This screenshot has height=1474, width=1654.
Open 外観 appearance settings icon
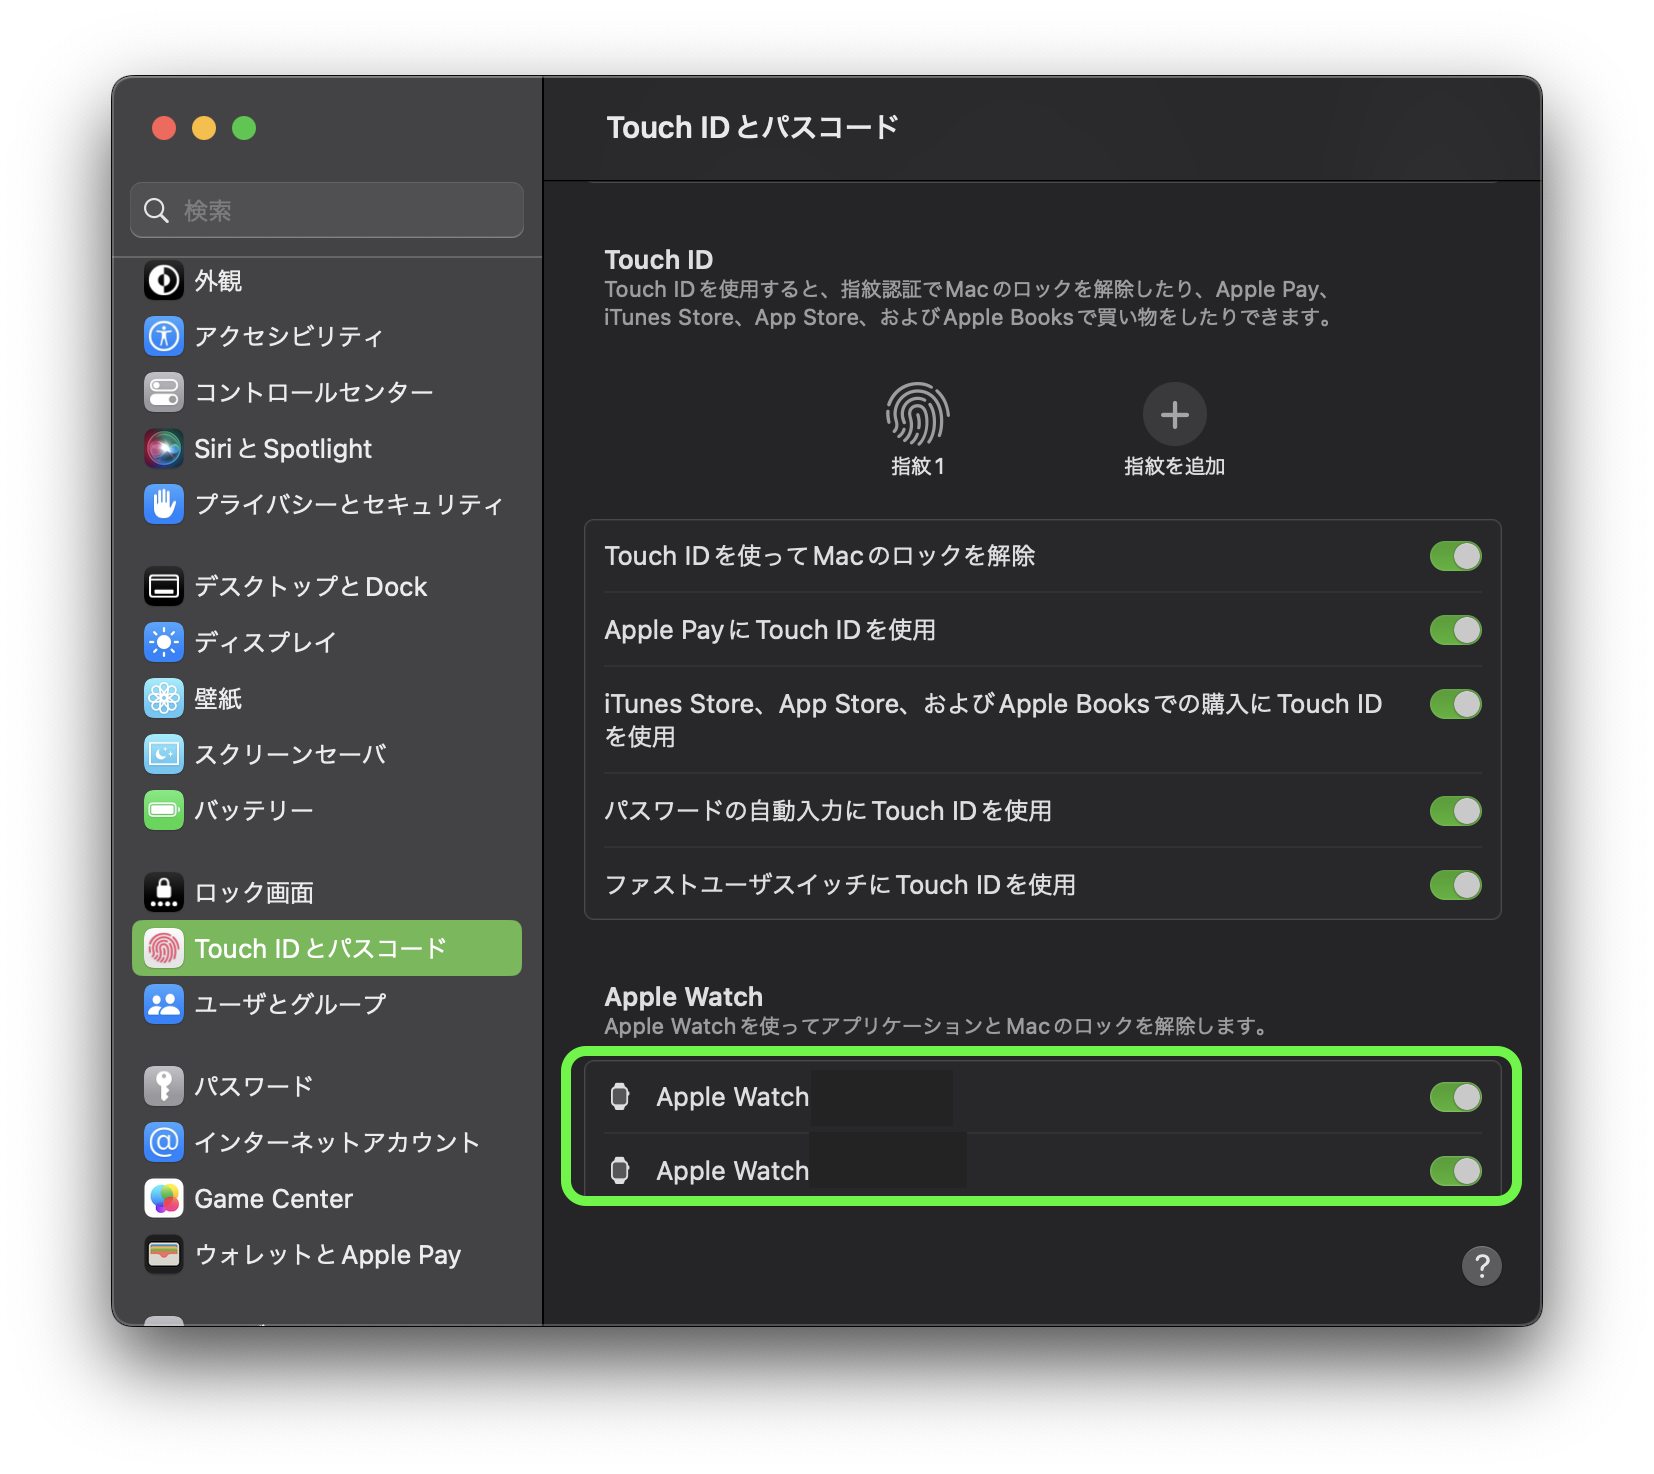(x=164, y=281)
